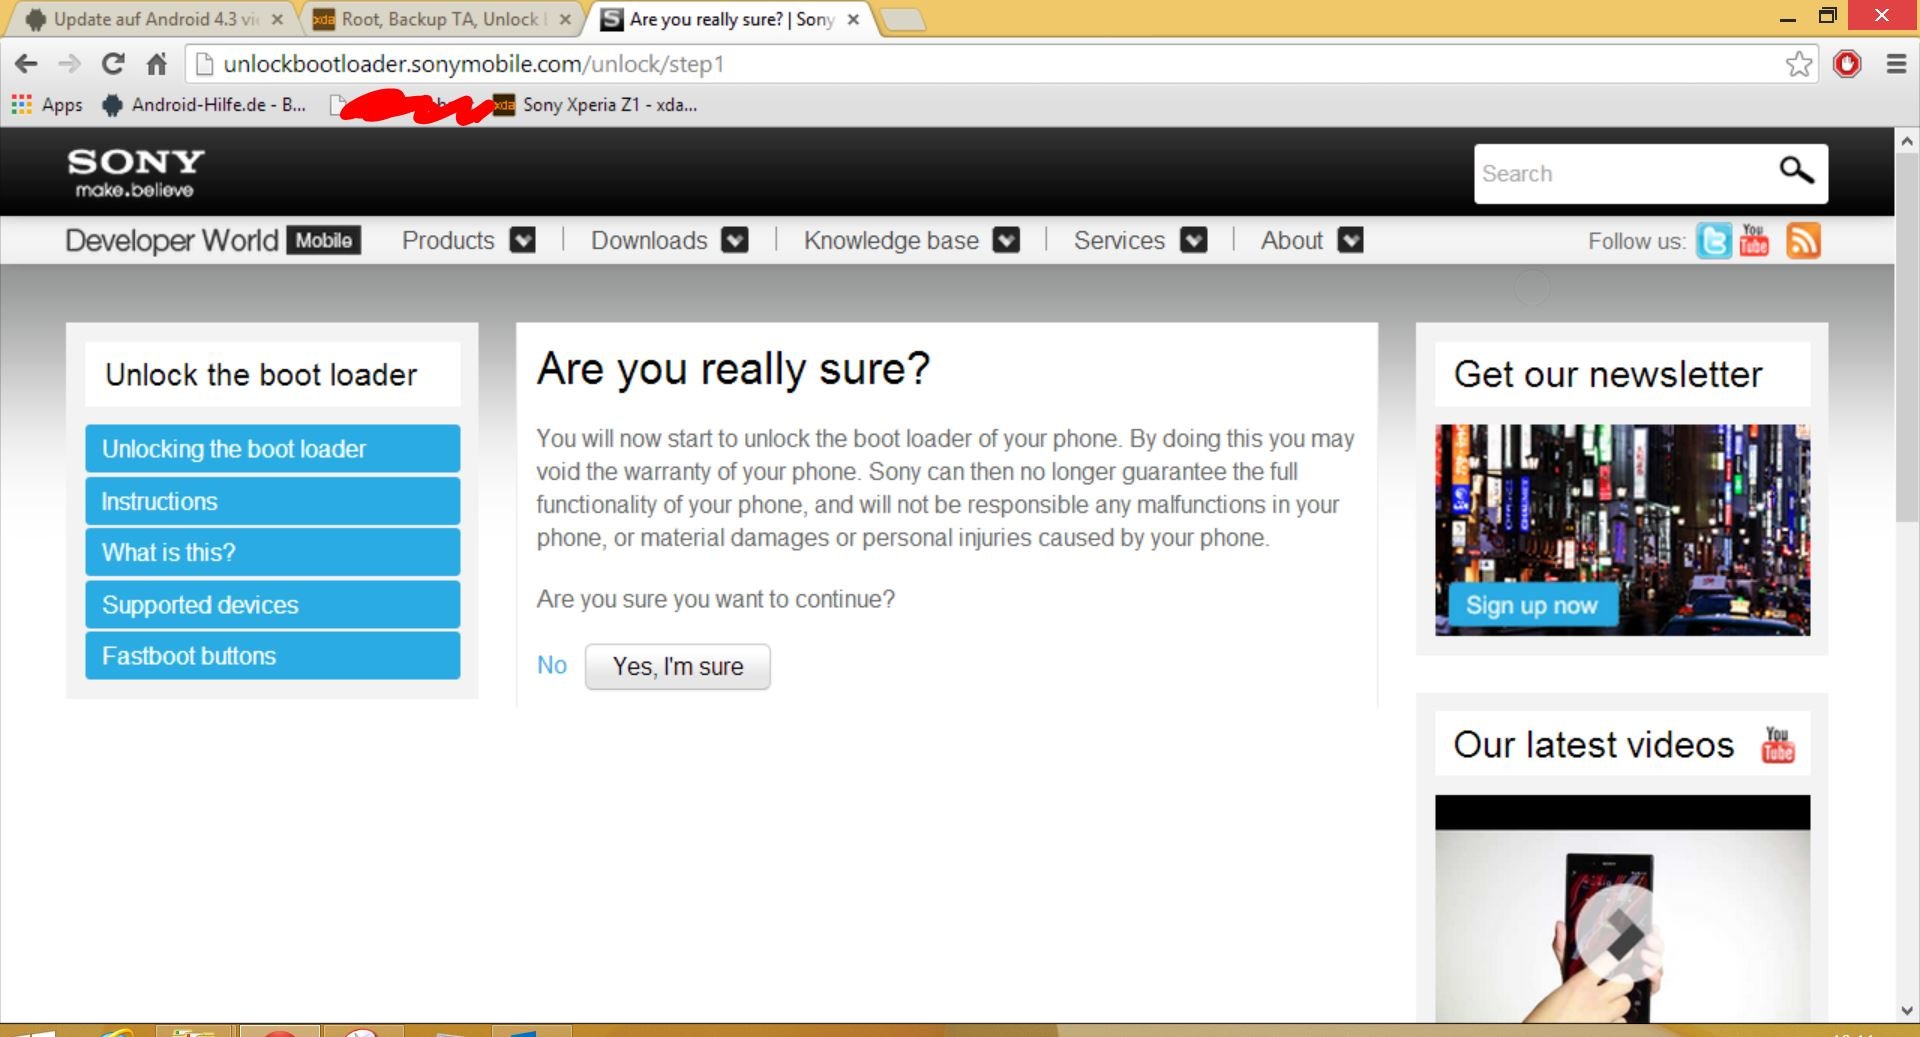Open Sony's Twitter follow icon
Image resolution: width=1920 pixels, height=1037 pixels.
point(1713,241)
